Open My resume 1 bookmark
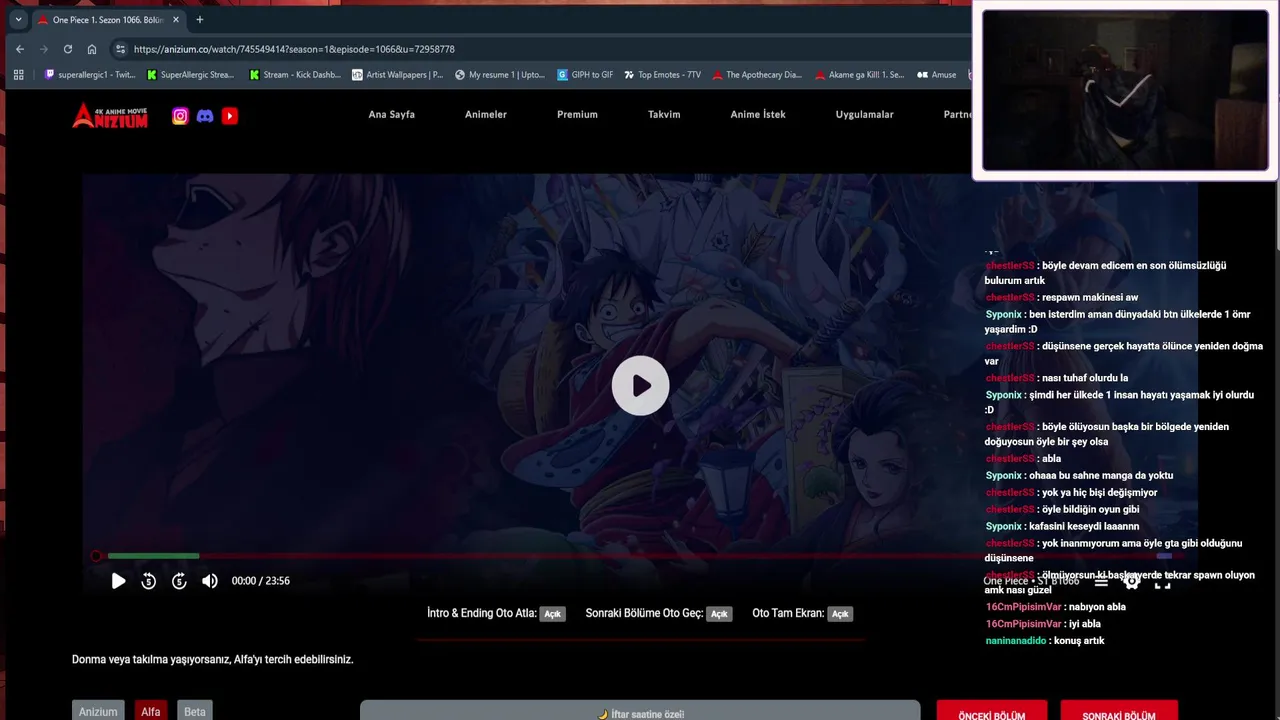1280x720 pixels. pyautogui.click(x=500, y=75)
